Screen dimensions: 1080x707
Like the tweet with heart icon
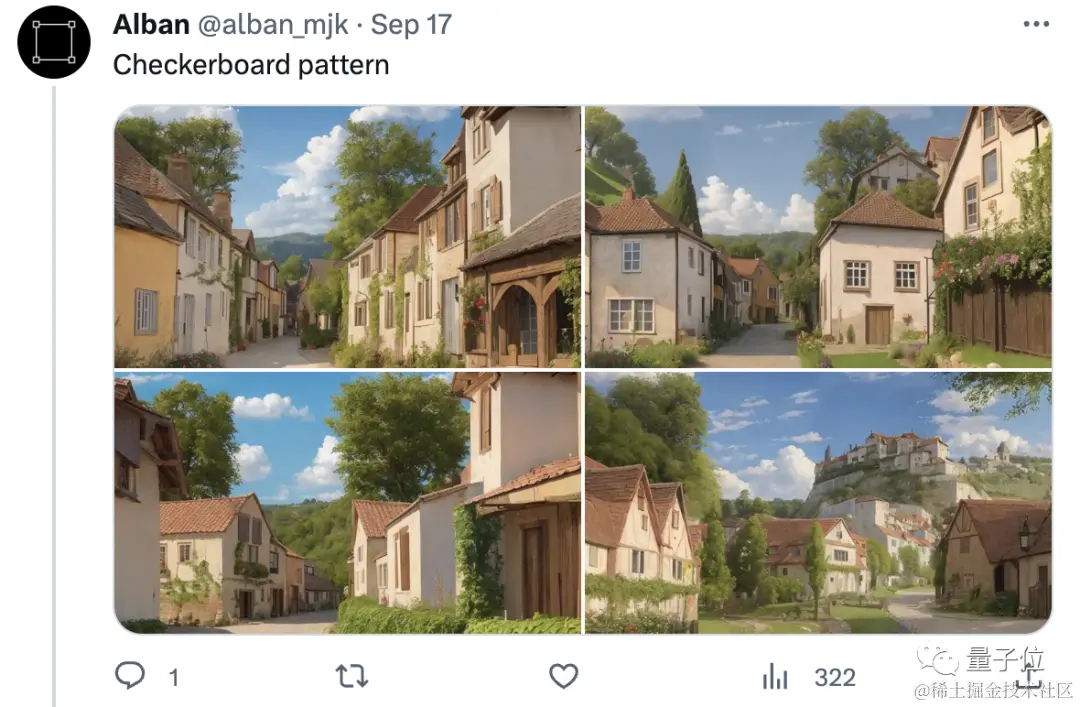click(x=563, y=676)
